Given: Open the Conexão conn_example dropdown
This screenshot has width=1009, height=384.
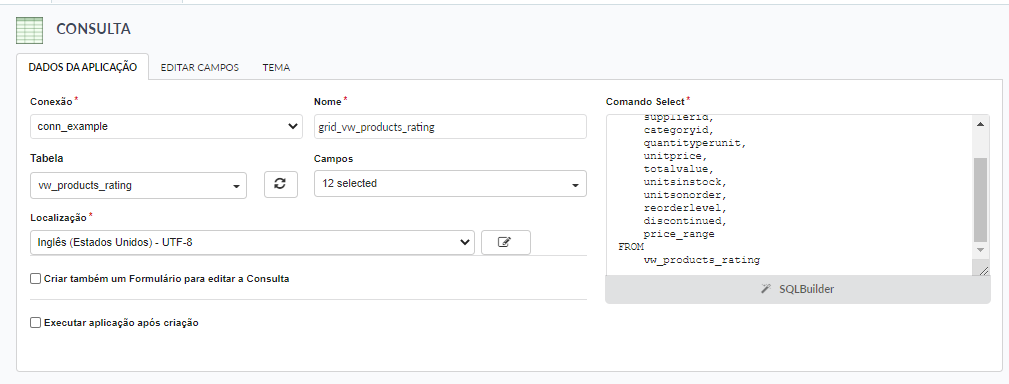Looking at the screenshot, I should point(166,127).
